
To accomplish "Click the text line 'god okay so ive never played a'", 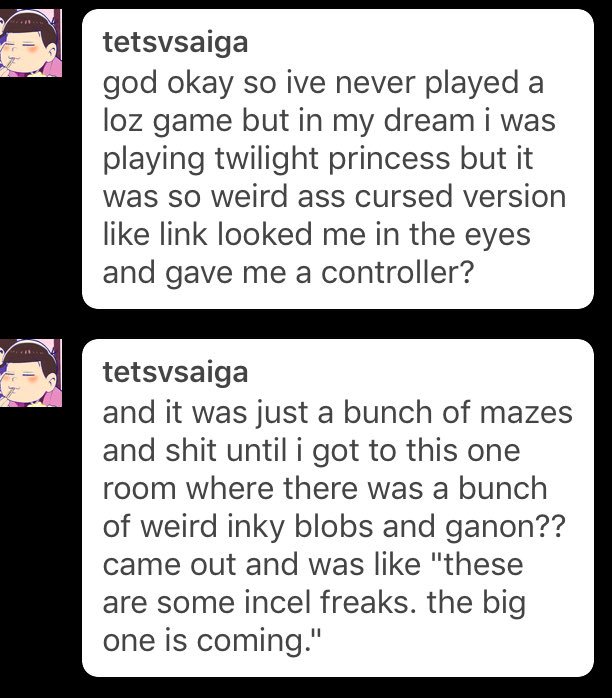I will point(323,84).
